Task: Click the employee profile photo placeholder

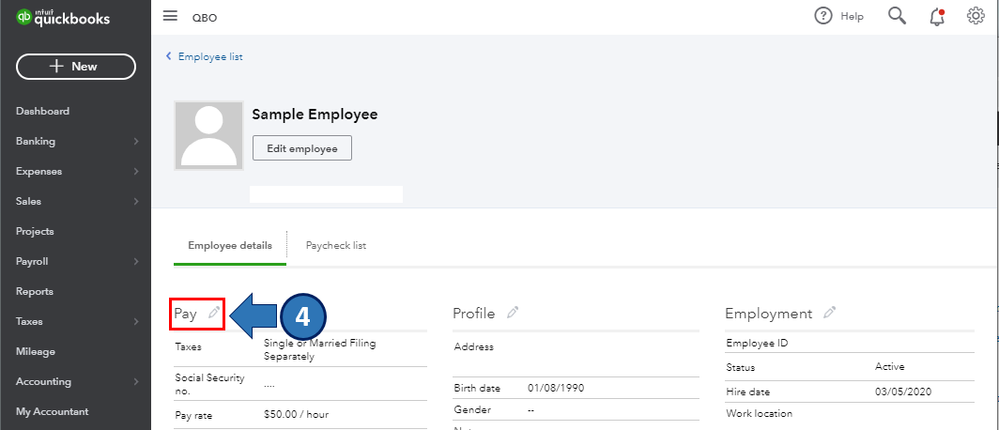Action: (209, 135)
